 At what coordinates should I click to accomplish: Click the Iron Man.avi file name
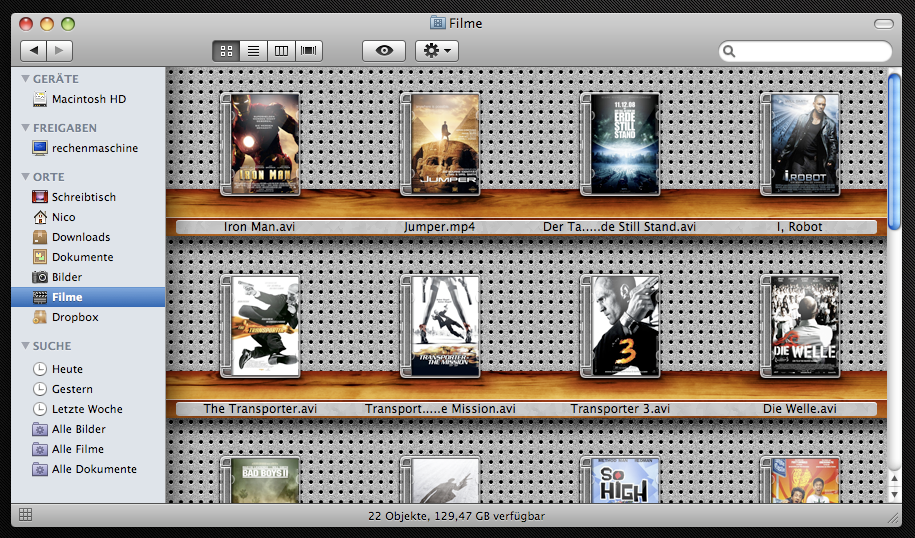pos(259,227)
